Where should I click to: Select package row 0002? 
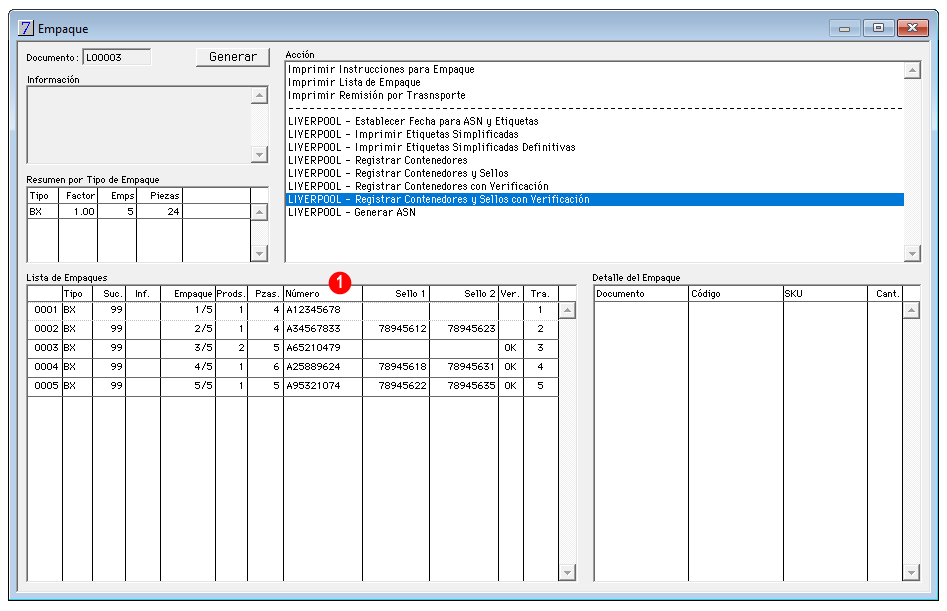click(293, 329)
